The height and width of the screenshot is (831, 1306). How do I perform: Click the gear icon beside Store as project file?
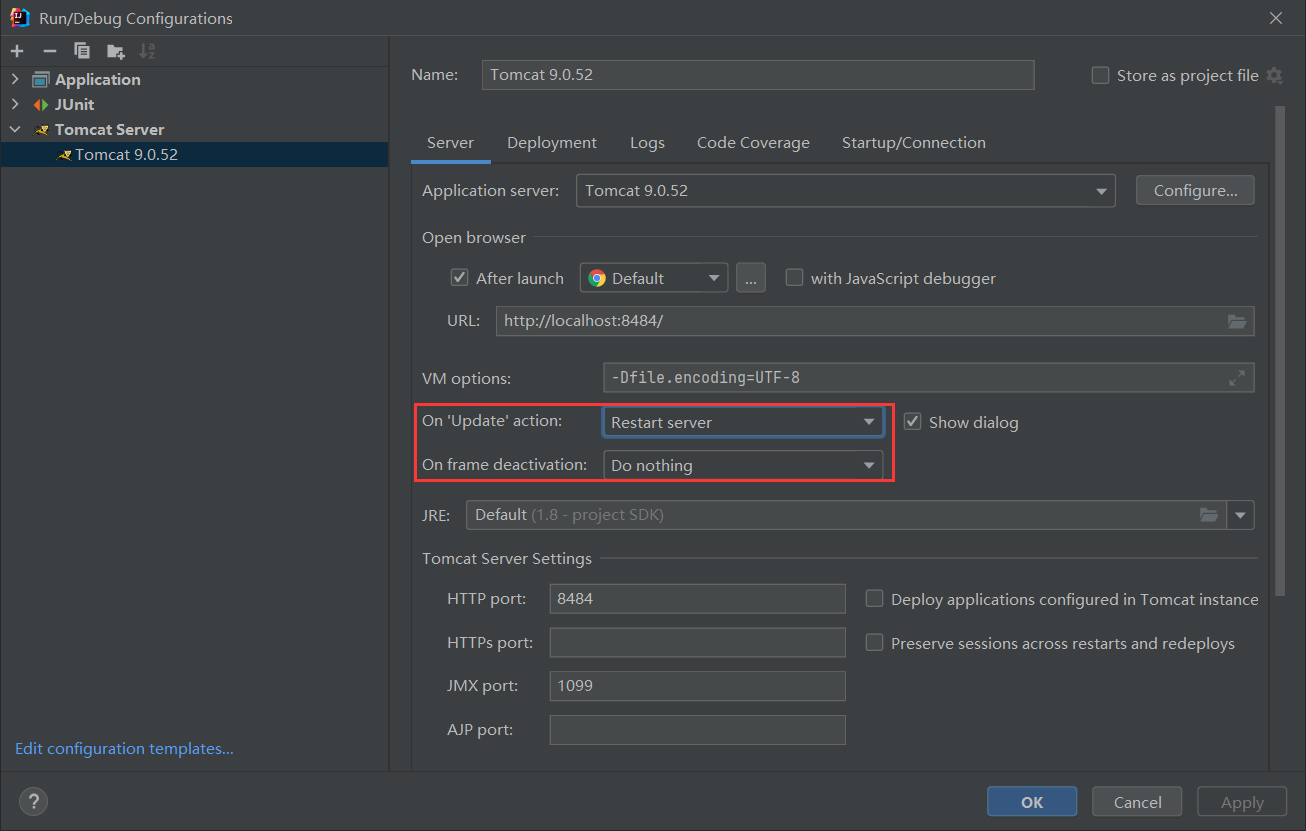pos(1274,76)
